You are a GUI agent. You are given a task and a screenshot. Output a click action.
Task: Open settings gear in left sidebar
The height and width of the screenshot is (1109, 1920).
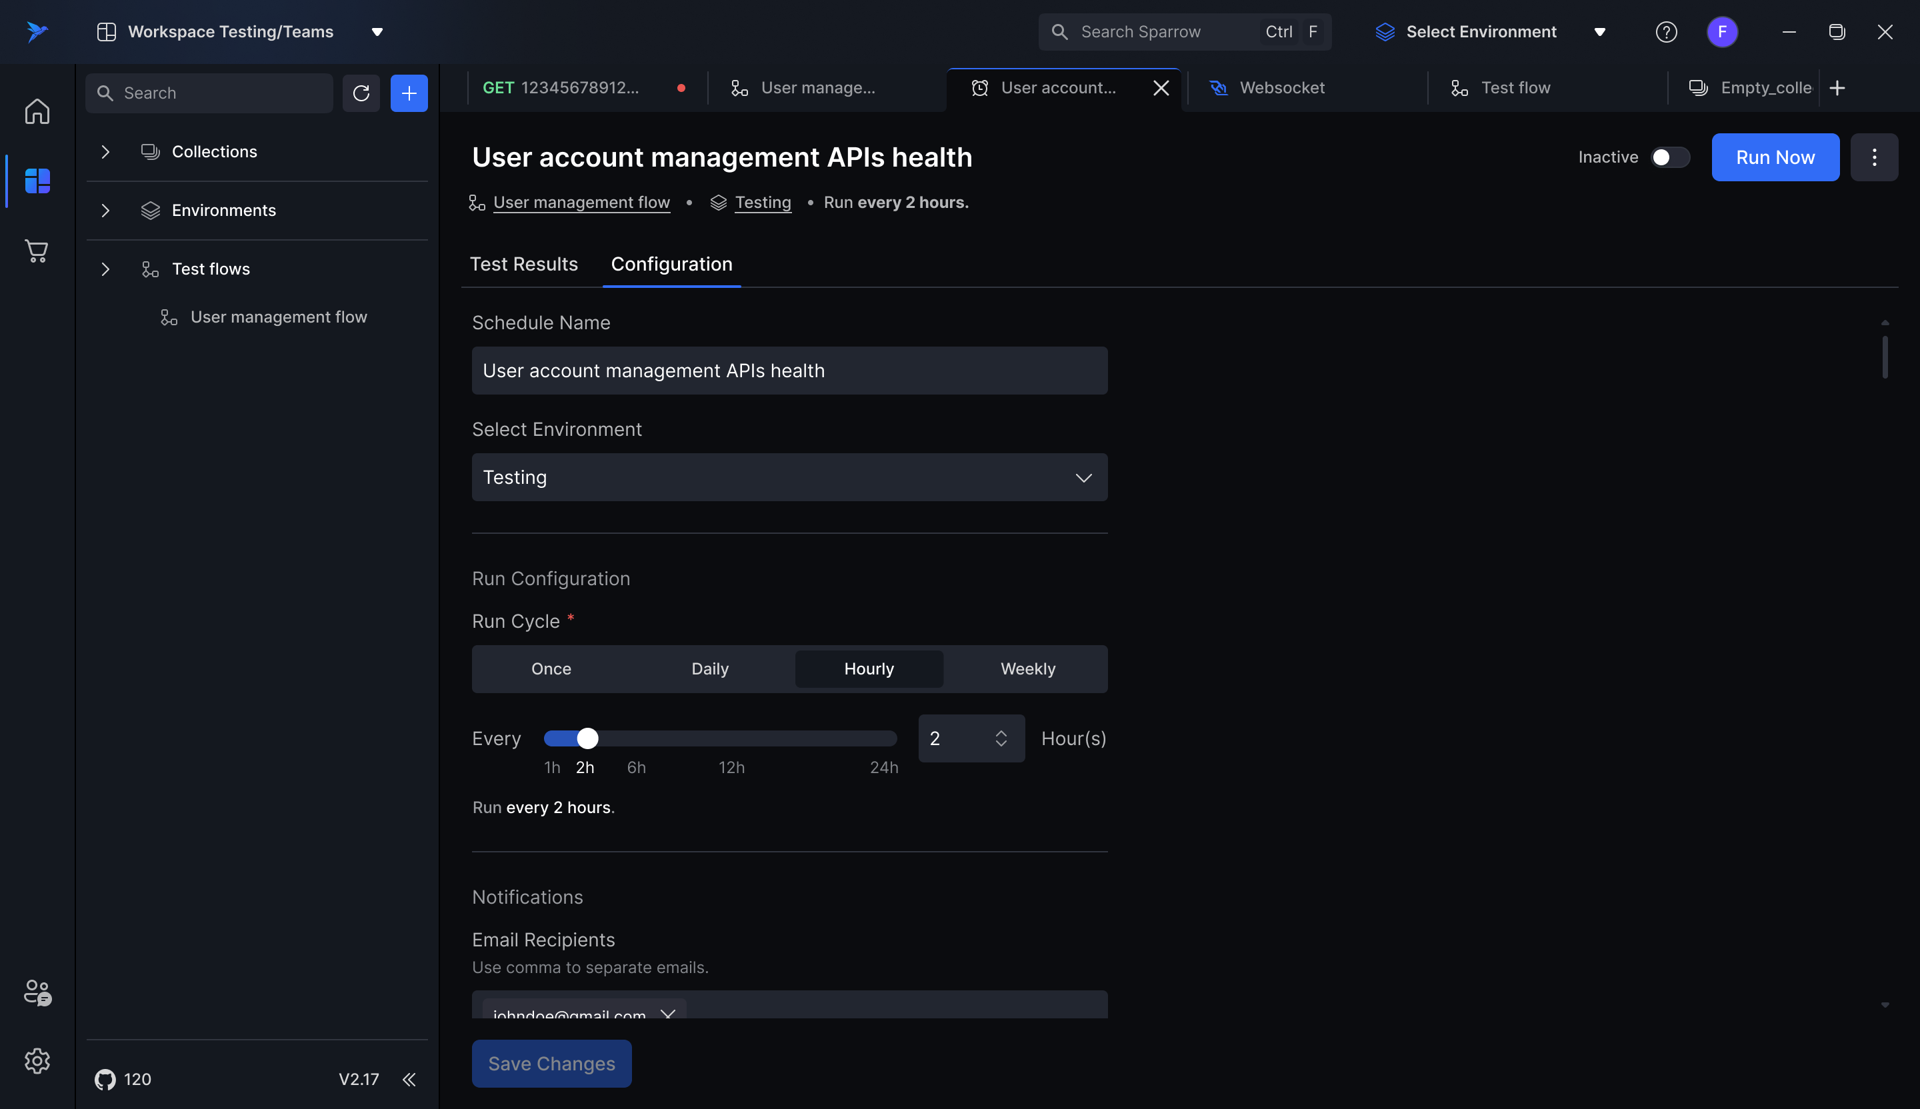[x=37, y=1061]
